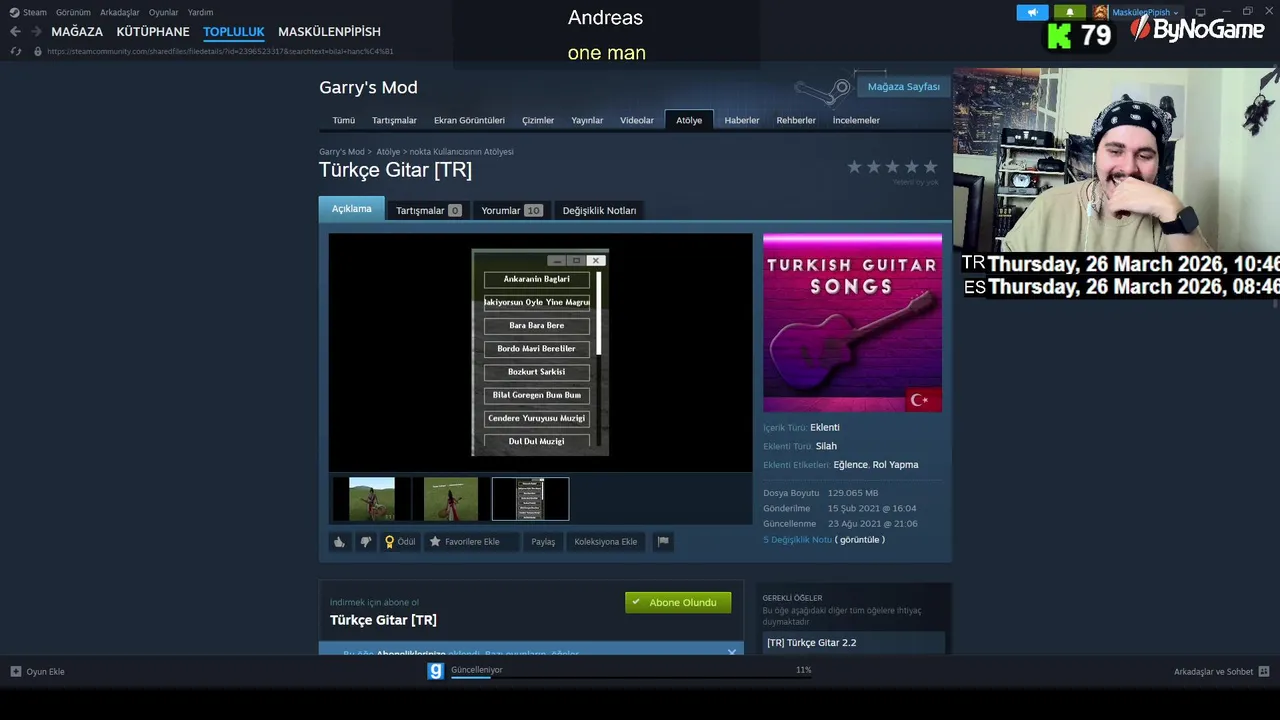Select the Çizimler tab
The height and width of the screenshot is (720, 1280).
pyautogui.click(x=538, y=120)
